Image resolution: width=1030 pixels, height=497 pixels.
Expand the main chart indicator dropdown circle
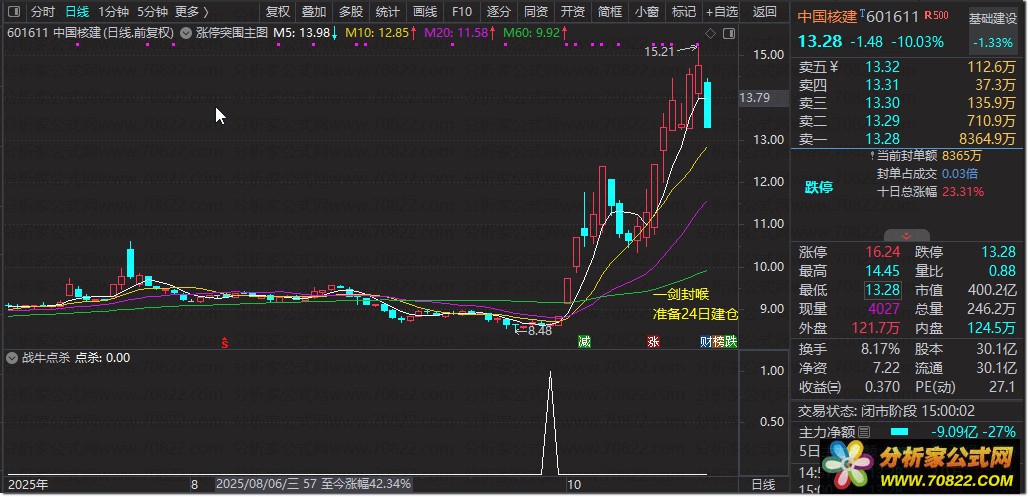pyautogui.click(x=186, y=33)
